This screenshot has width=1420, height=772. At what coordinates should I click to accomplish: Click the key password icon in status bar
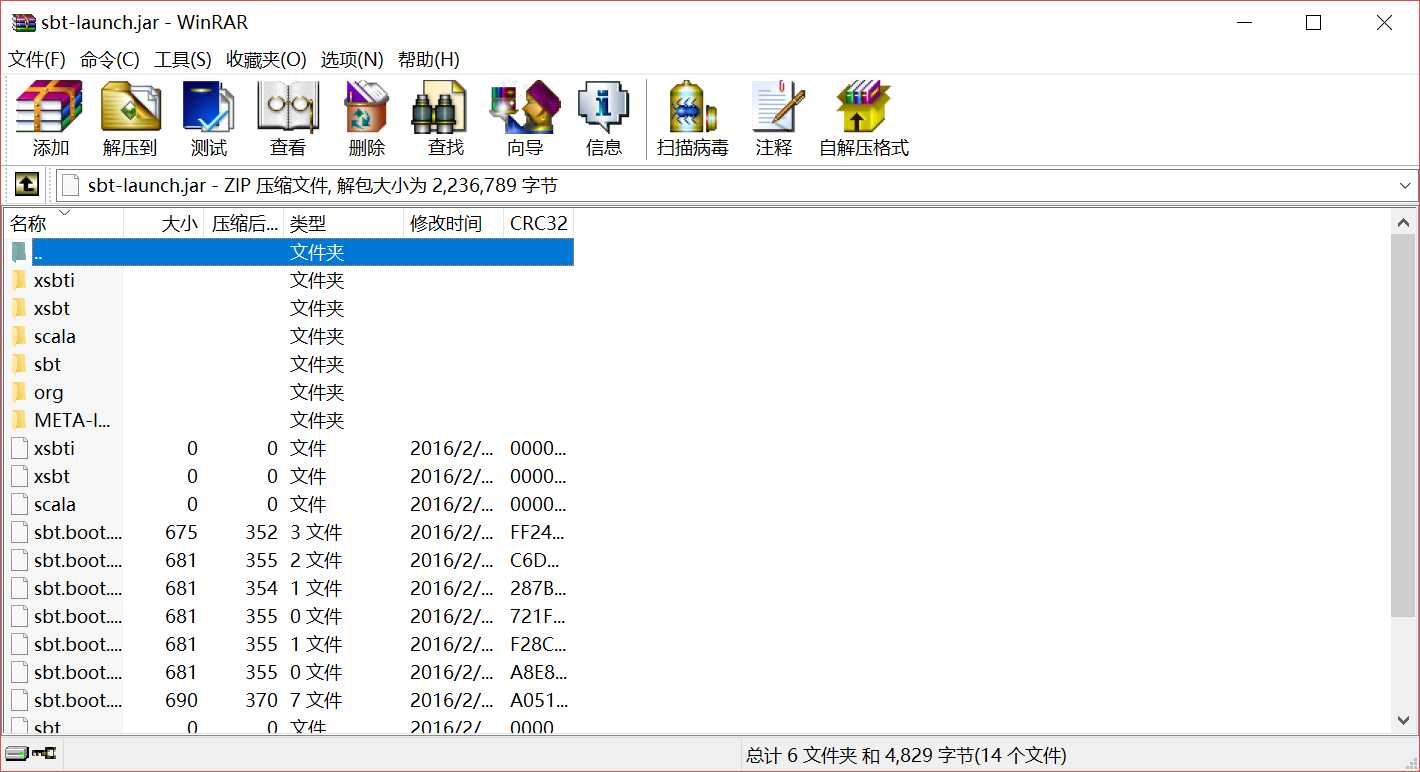(44, 752)
